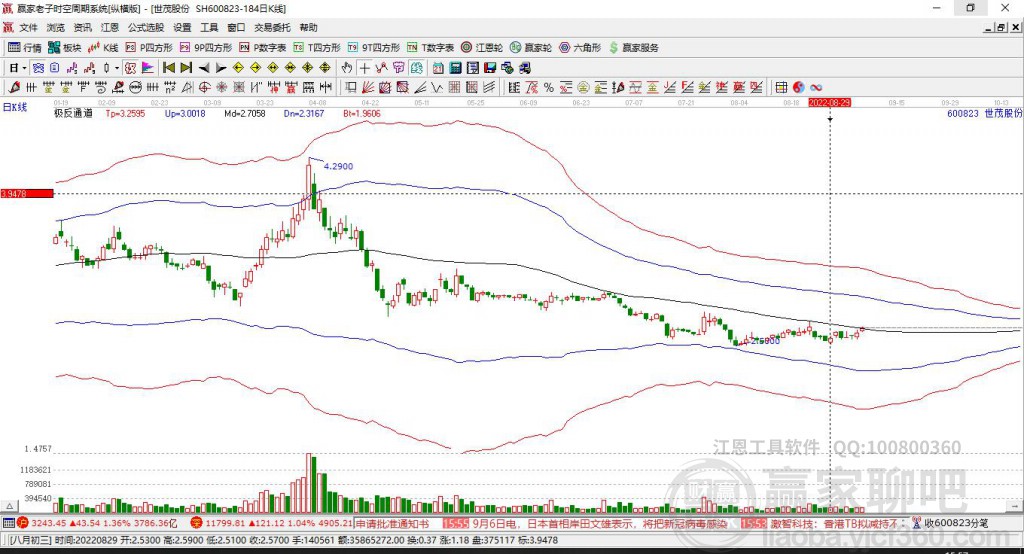Click the scroll-up triangle above status bar
This screenshot has width=1024, height=554.
coord(10,506)
